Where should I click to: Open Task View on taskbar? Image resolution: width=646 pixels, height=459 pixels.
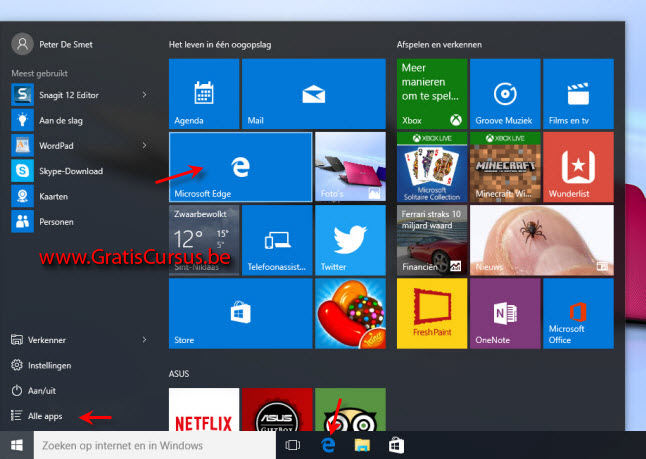click(x=293, y=445)
